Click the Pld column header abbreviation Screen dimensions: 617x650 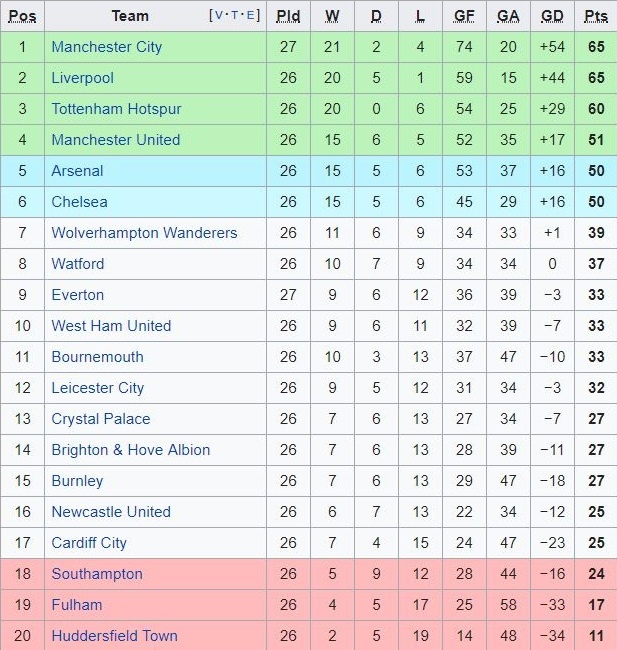point(288,16)
